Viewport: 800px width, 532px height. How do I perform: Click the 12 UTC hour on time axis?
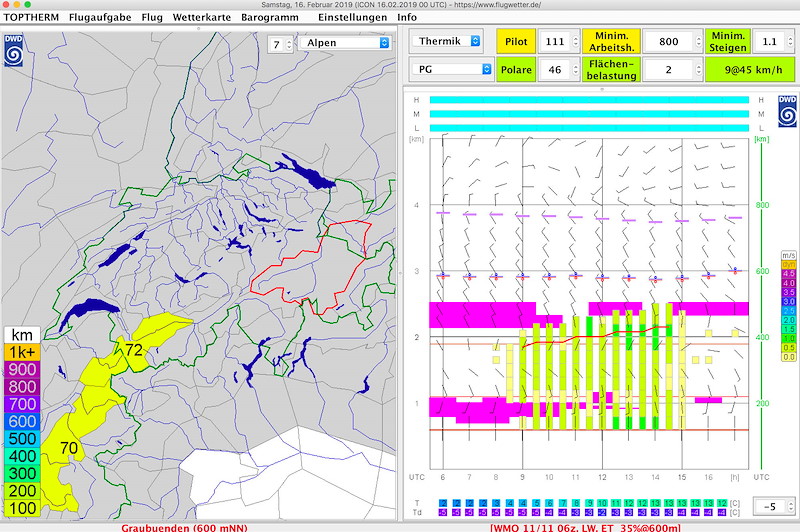pyautogui.click(x=602, y=477)
